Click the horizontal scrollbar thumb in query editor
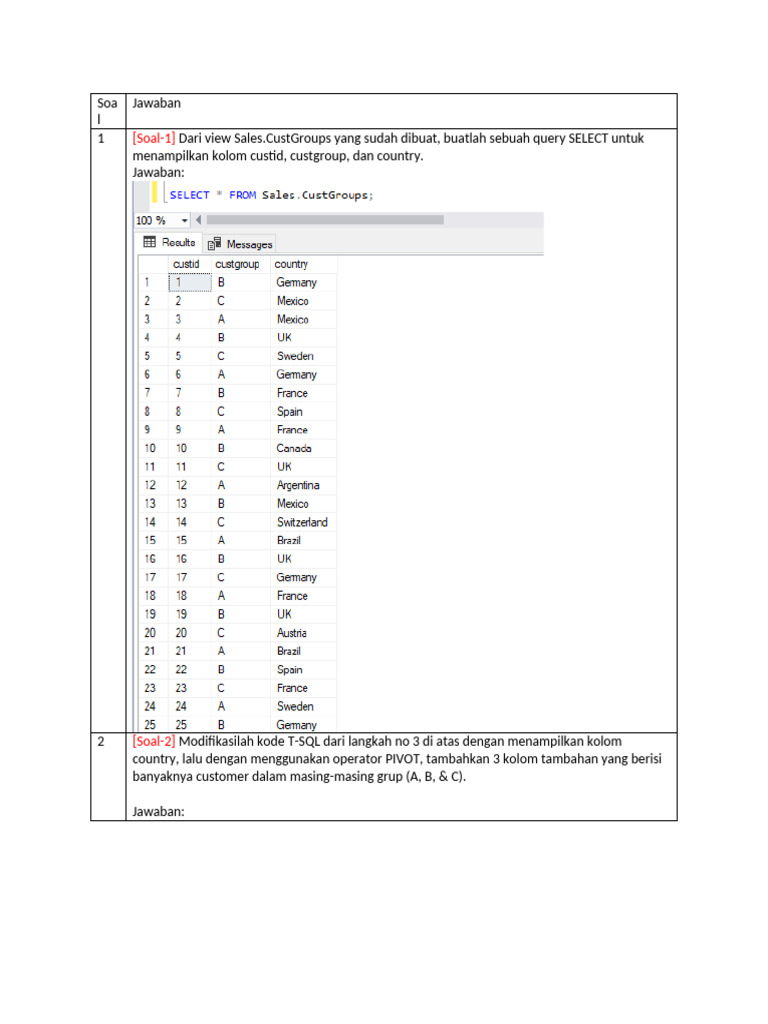Image resolution: width=768 pixels, height=1024 pixels. tap(325, 220)
